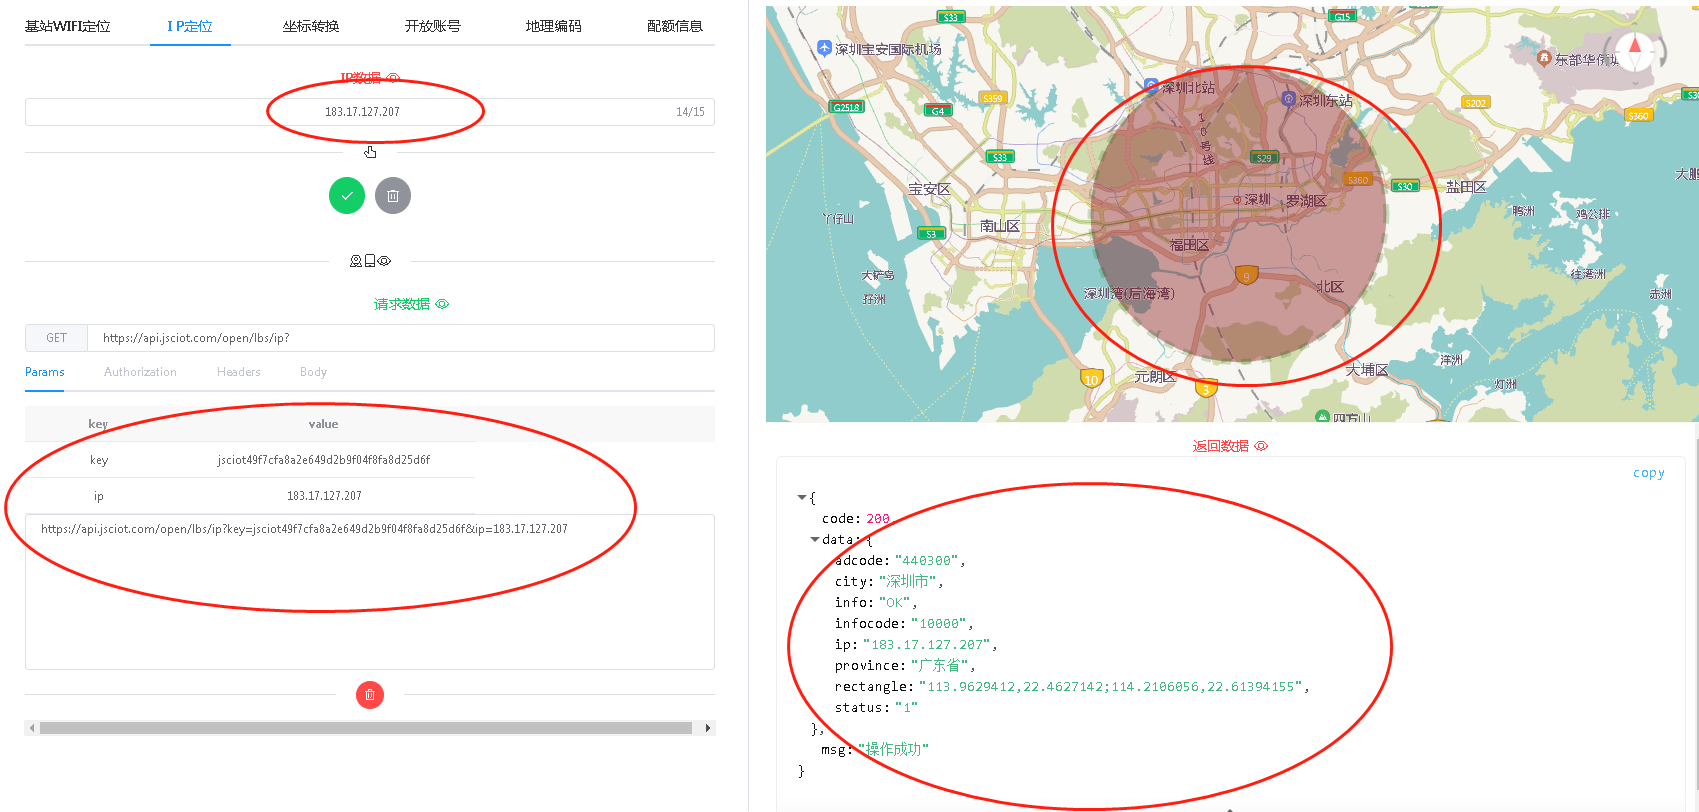
Task: Toggle eye icon next to 返回数据 heading
Action: (x=1261, y=446)
